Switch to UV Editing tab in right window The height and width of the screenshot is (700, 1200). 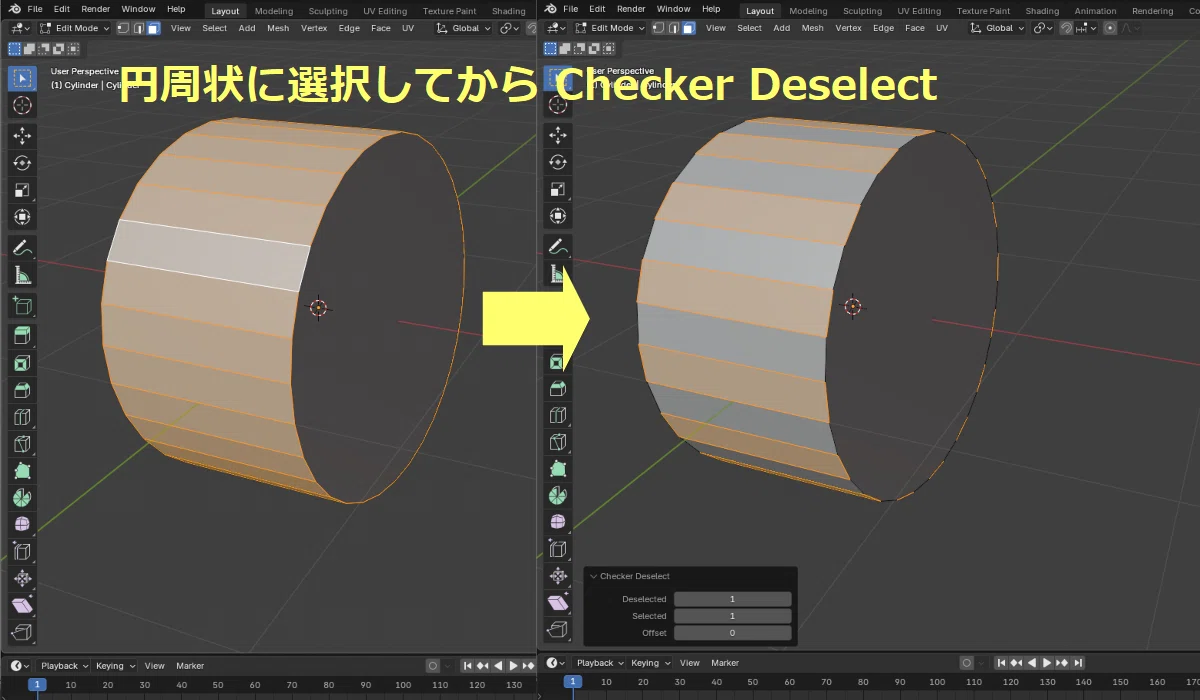coord(919,11)
